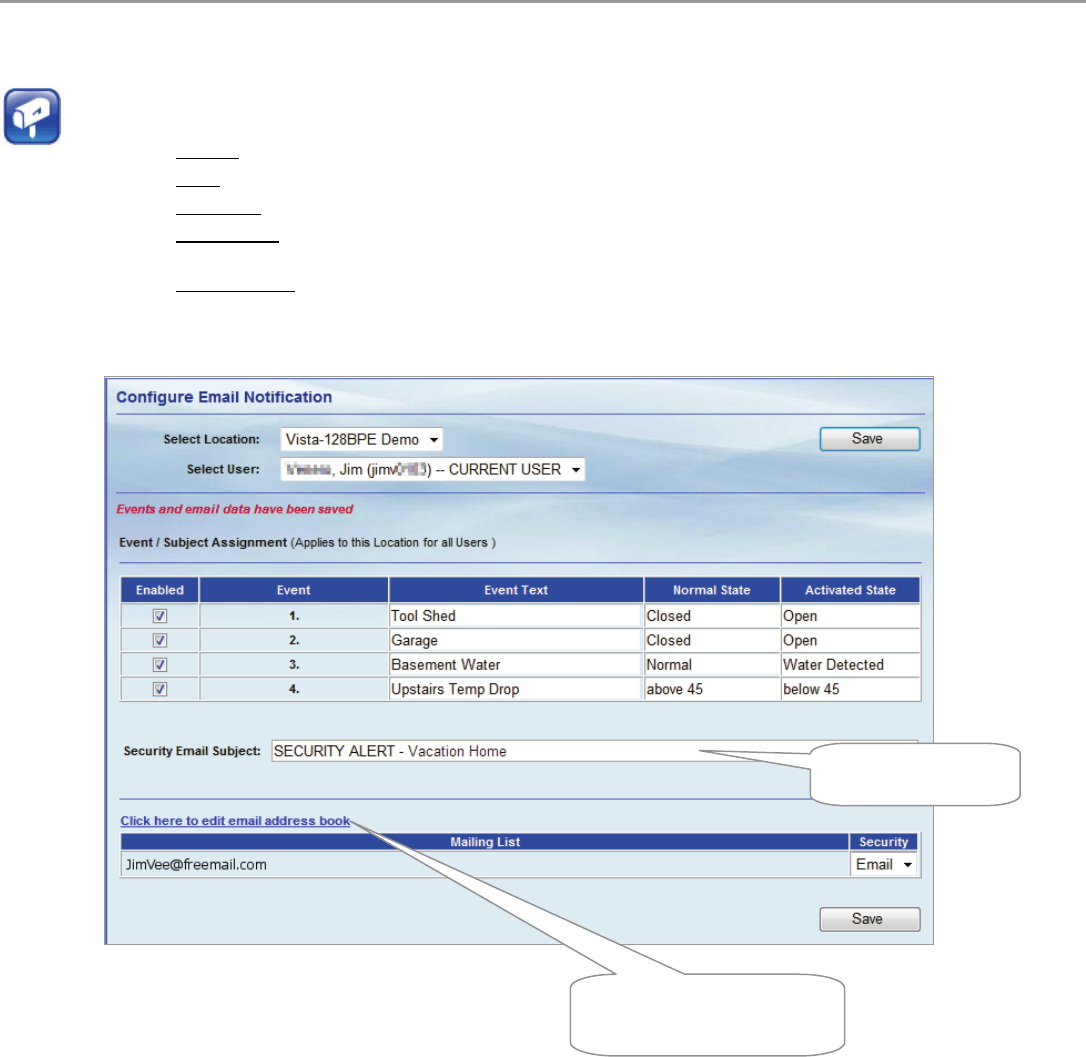Click event number 4 cell
Screen dimensions: 1086x1057
(294, 689)
